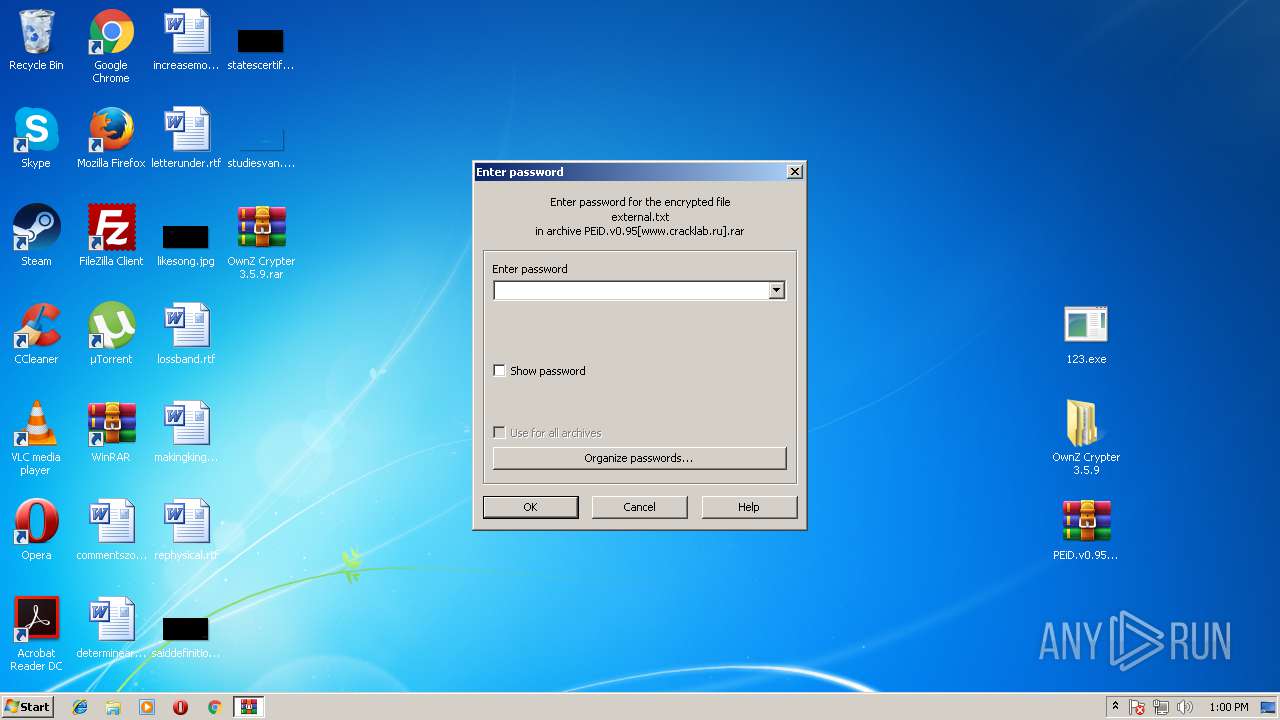Open the FileZilla Client shortcut
This screenshot has width=1280, height=720.
(x=111, y=237)
